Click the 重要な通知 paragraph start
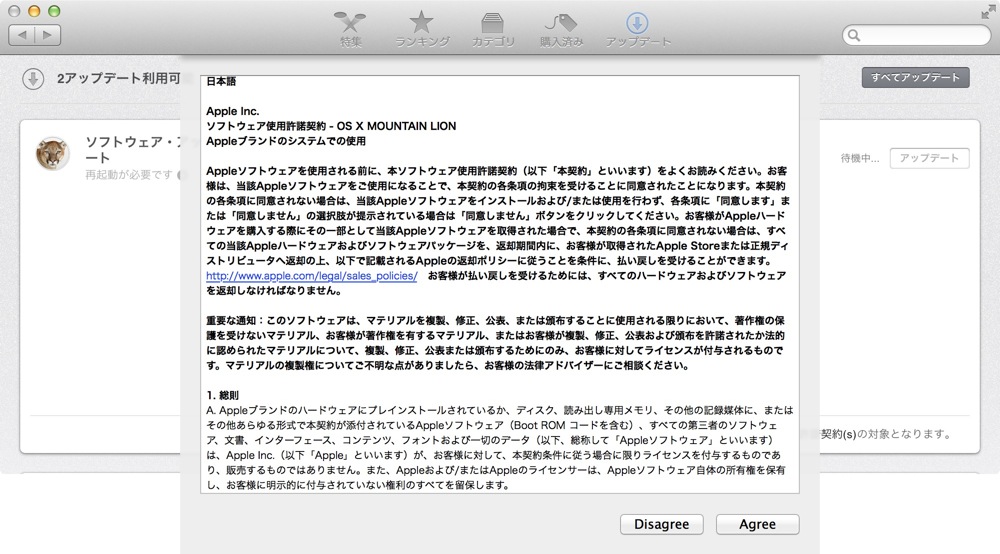 click(232, 320)
